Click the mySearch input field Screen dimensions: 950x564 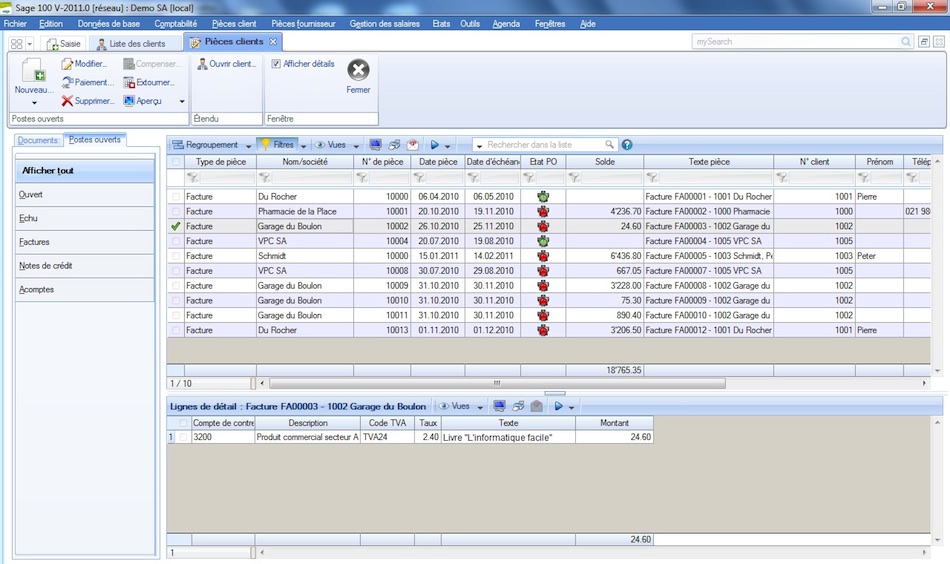coord(796,42)
